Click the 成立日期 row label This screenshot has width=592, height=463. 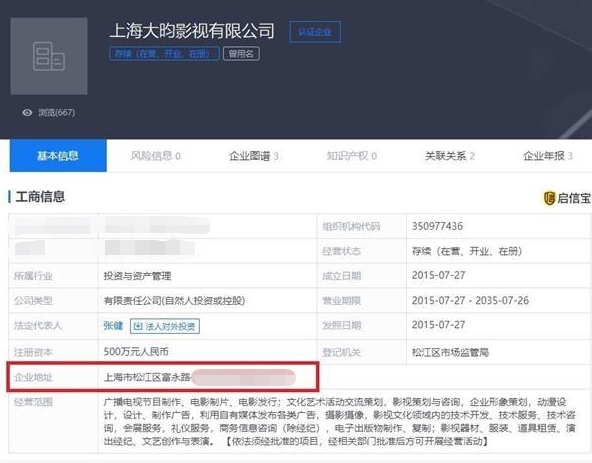click(341, 276)
